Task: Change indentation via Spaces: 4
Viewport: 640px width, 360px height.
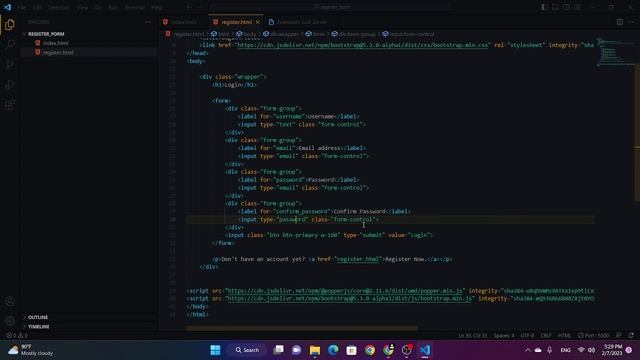Action: [504, 336]
